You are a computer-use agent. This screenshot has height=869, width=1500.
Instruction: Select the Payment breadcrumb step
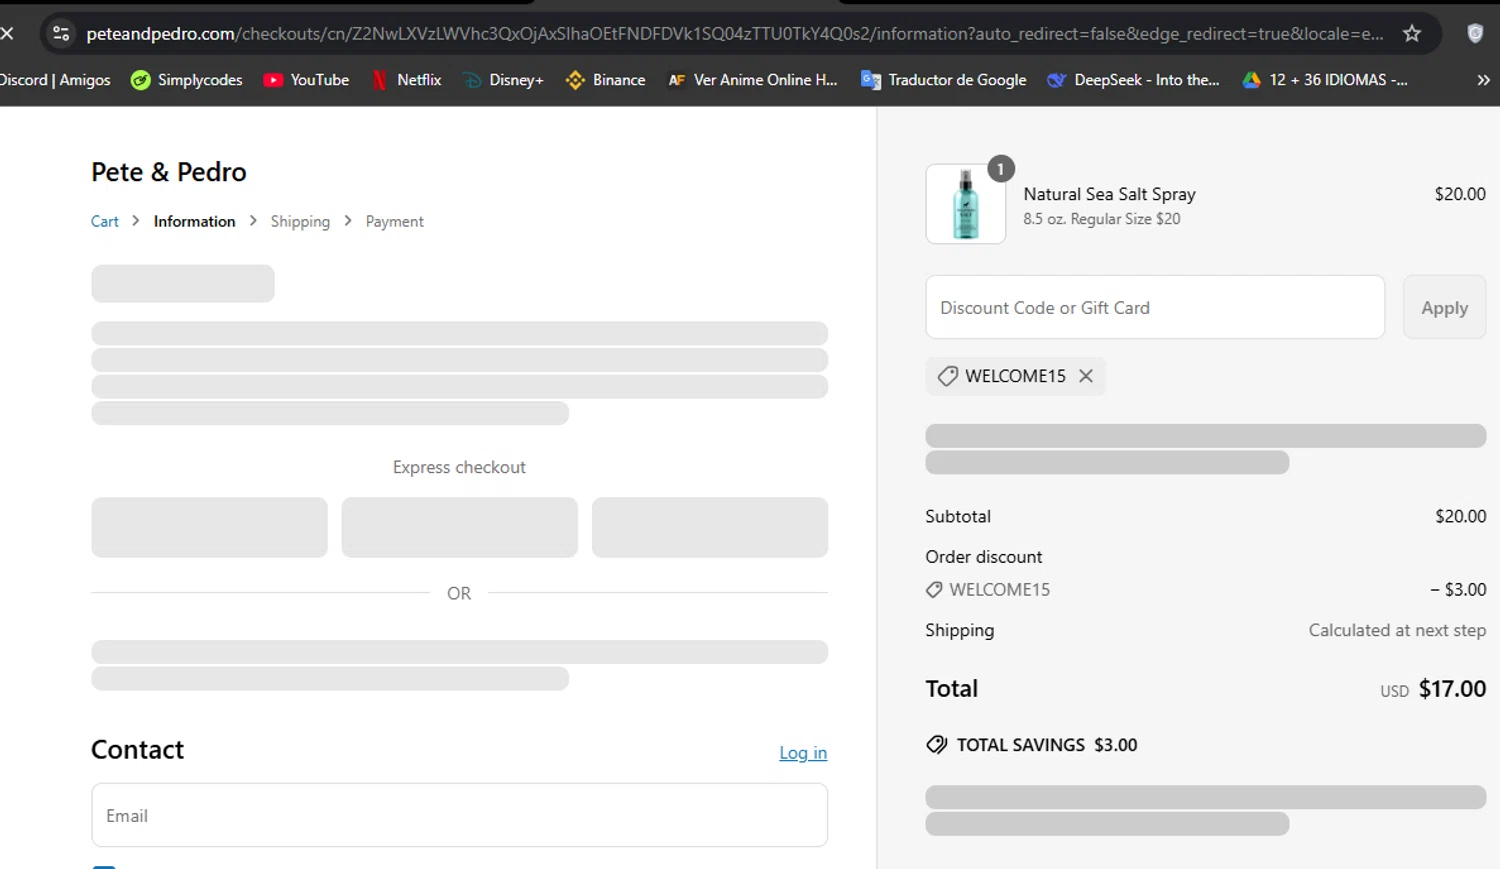pyautogui.click(x=394, y=222)
